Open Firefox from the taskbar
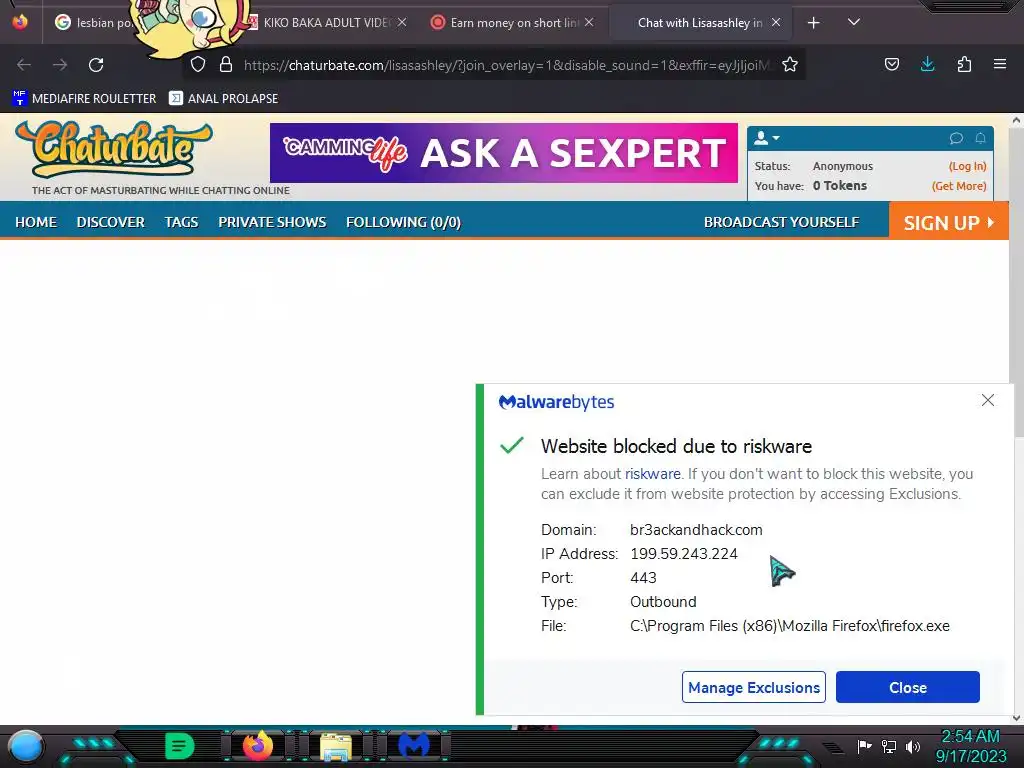This screenshot has height=768, width=1024. pos(257,746)
